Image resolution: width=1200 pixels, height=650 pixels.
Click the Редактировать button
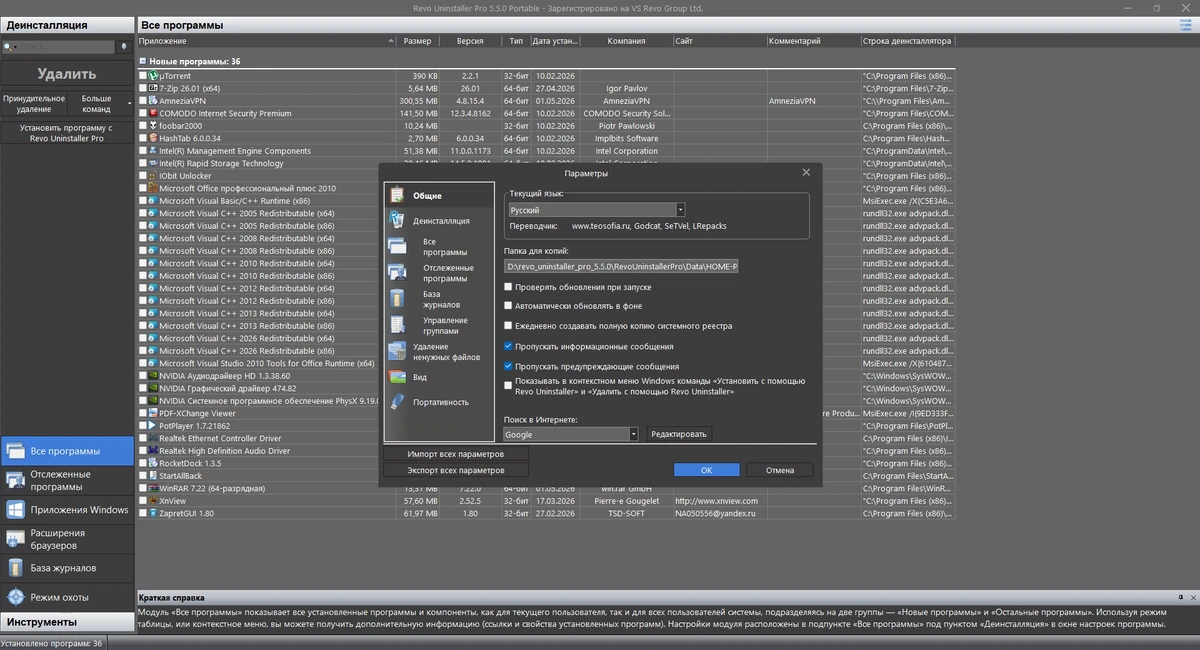click(x=679, y=434)
